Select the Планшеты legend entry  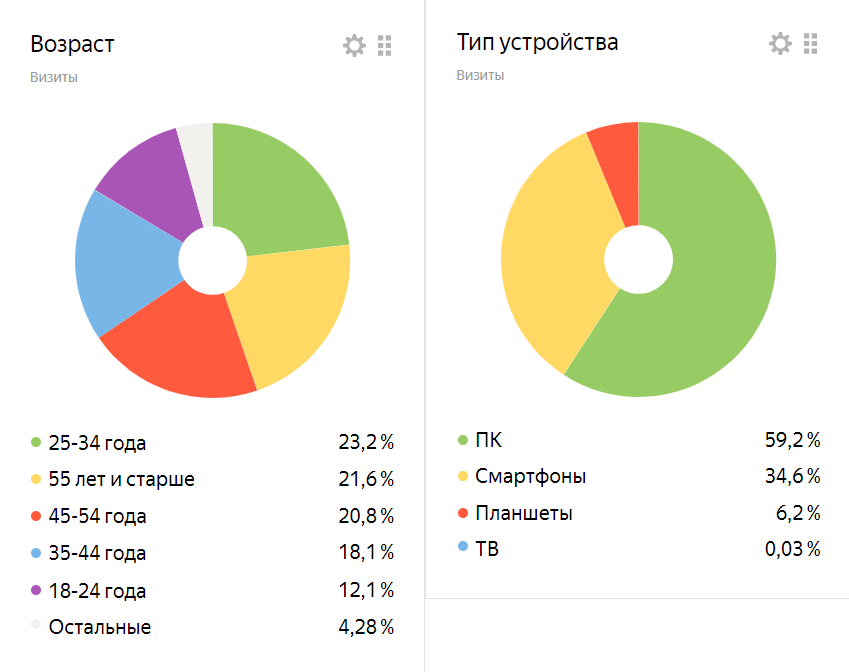(x=524, y=513)
